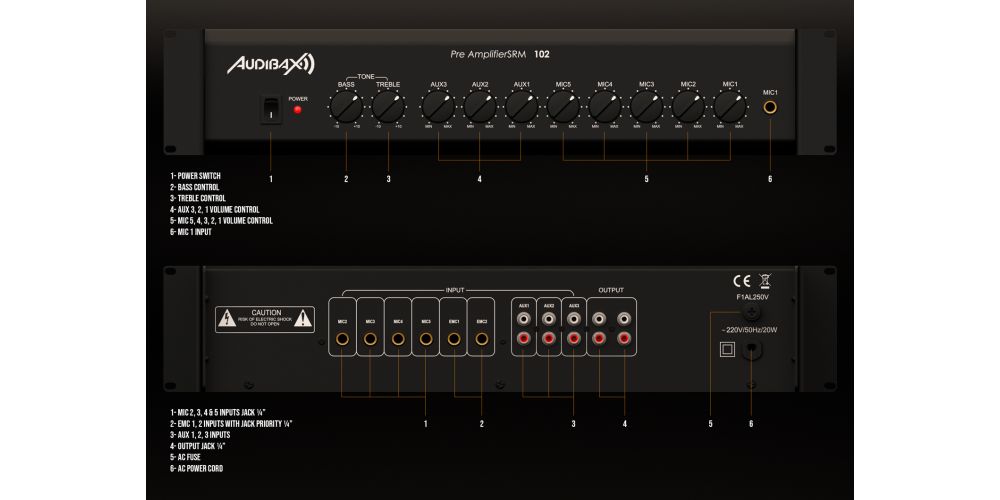1000x500 pixels.
Task: Click the Pre AmplifierSRM 102 model title
Action: tap(499, 54)
